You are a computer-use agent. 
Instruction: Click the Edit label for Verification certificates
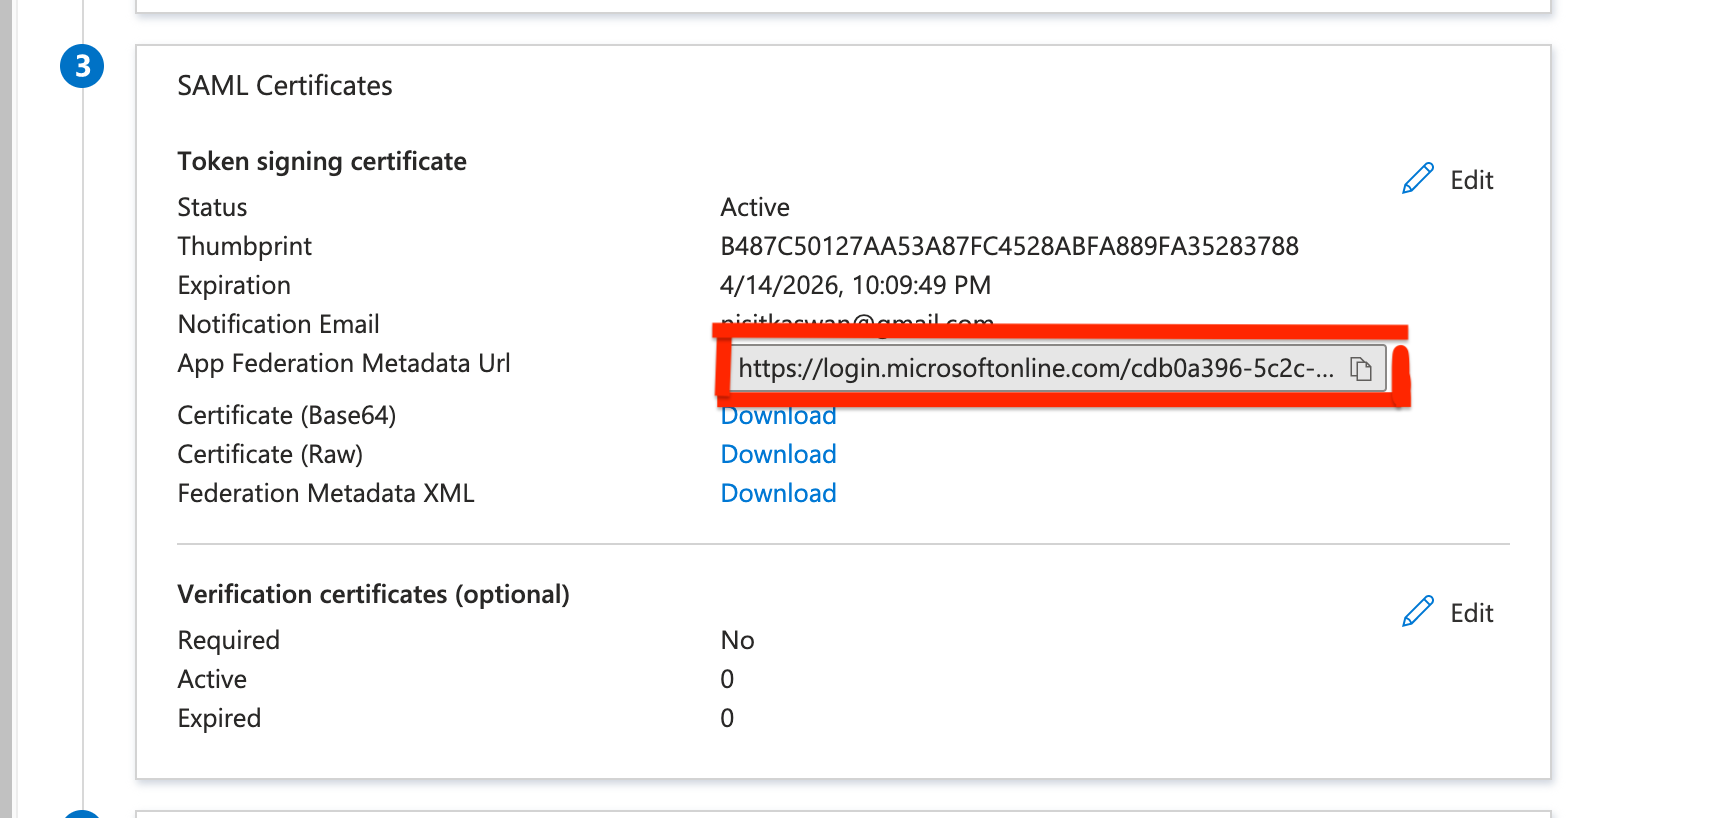point(1471,613)
